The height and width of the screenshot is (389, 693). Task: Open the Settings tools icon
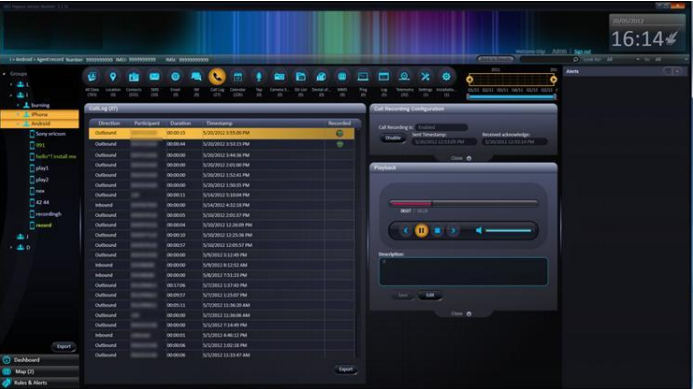pyautogui.click(x=425, y=77)
